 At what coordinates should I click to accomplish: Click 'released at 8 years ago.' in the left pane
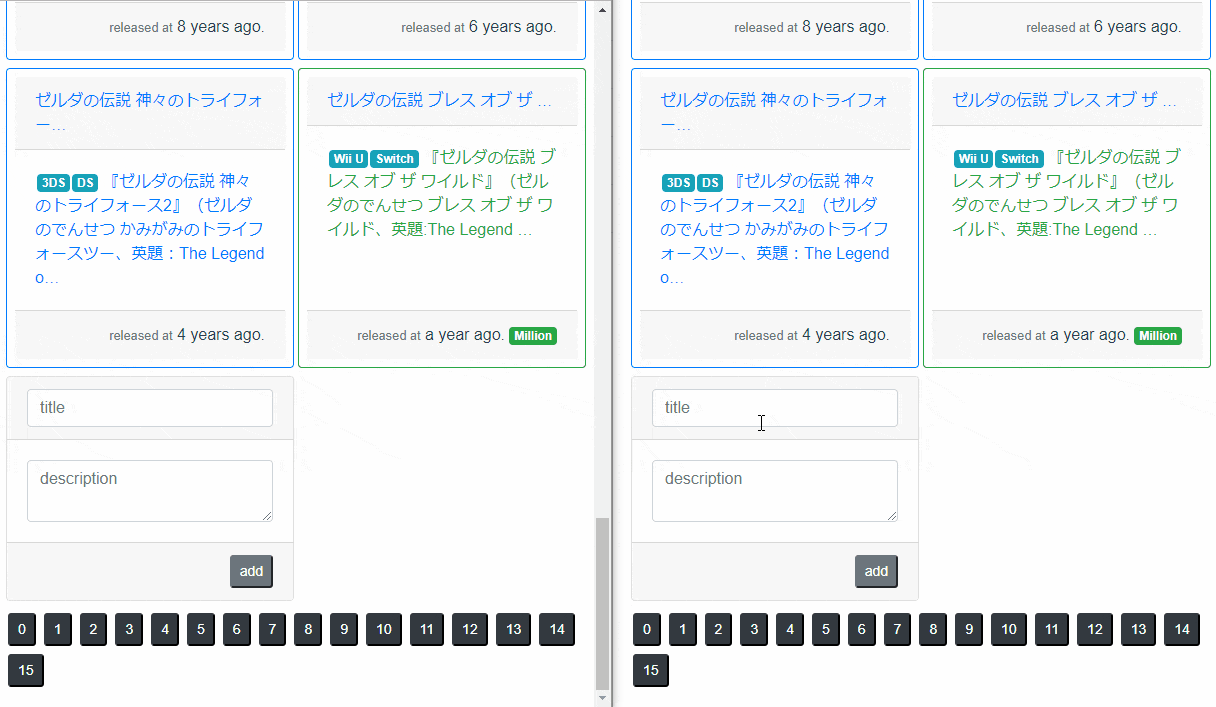coord(187,27)
